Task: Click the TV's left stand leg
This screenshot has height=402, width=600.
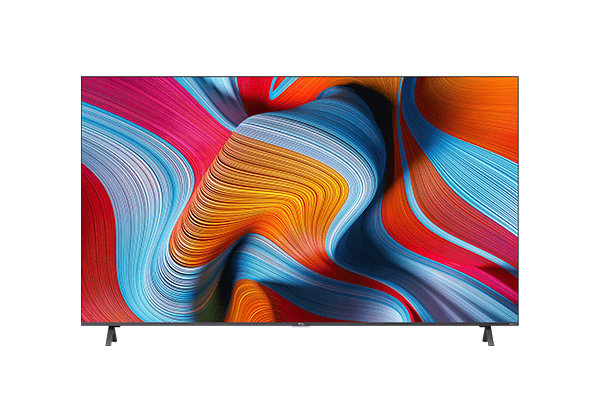Action: [x=111, y=335]
